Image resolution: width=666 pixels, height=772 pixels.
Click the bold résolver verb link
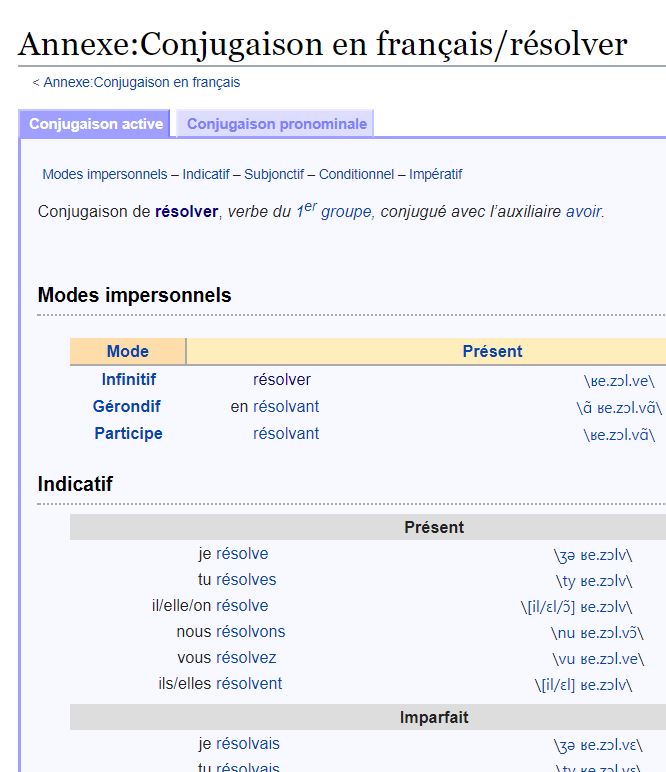(186, 212)
